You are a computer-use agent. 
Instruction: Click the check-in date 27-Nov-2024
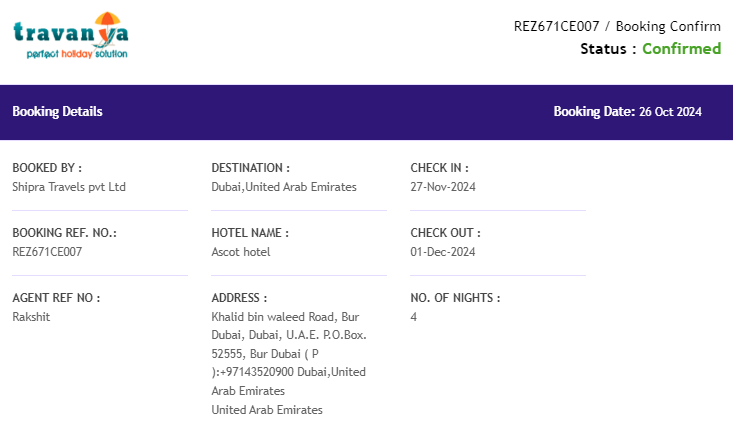(x=443, y=187)
